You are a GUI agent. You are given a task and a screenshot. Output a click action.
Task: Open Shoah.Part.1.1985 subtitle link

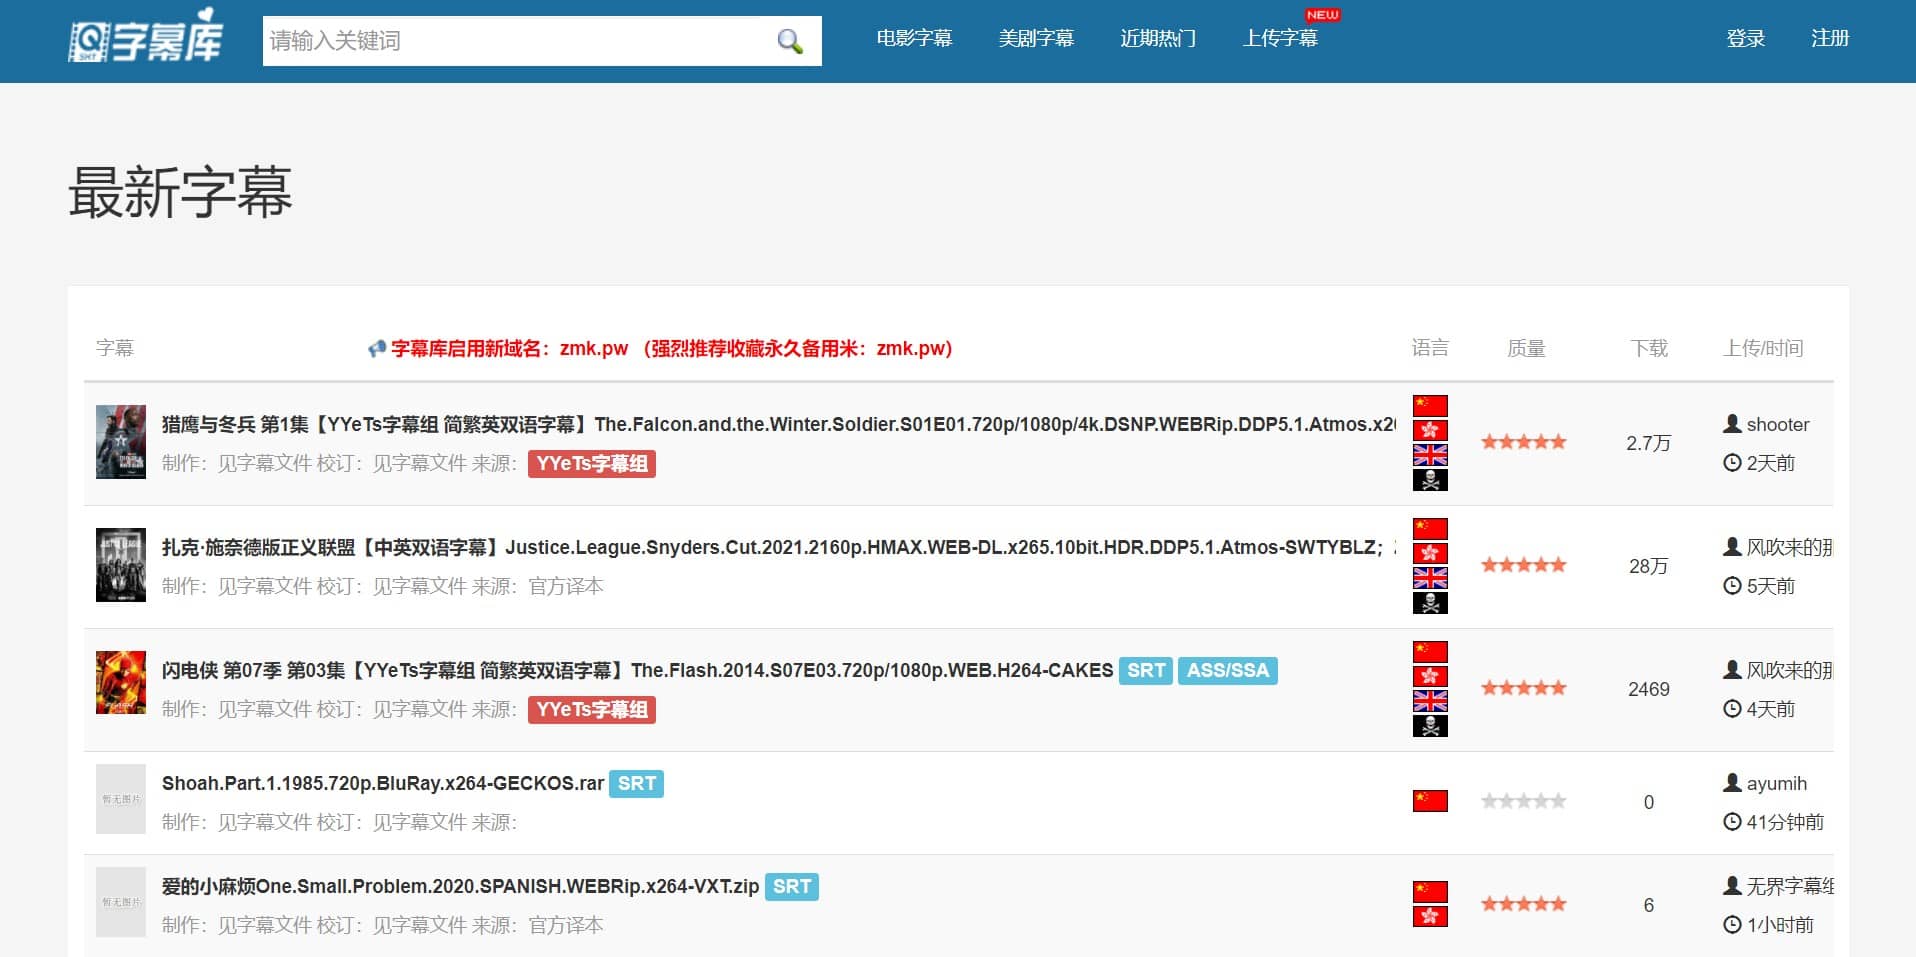click(x=382, y=784)
